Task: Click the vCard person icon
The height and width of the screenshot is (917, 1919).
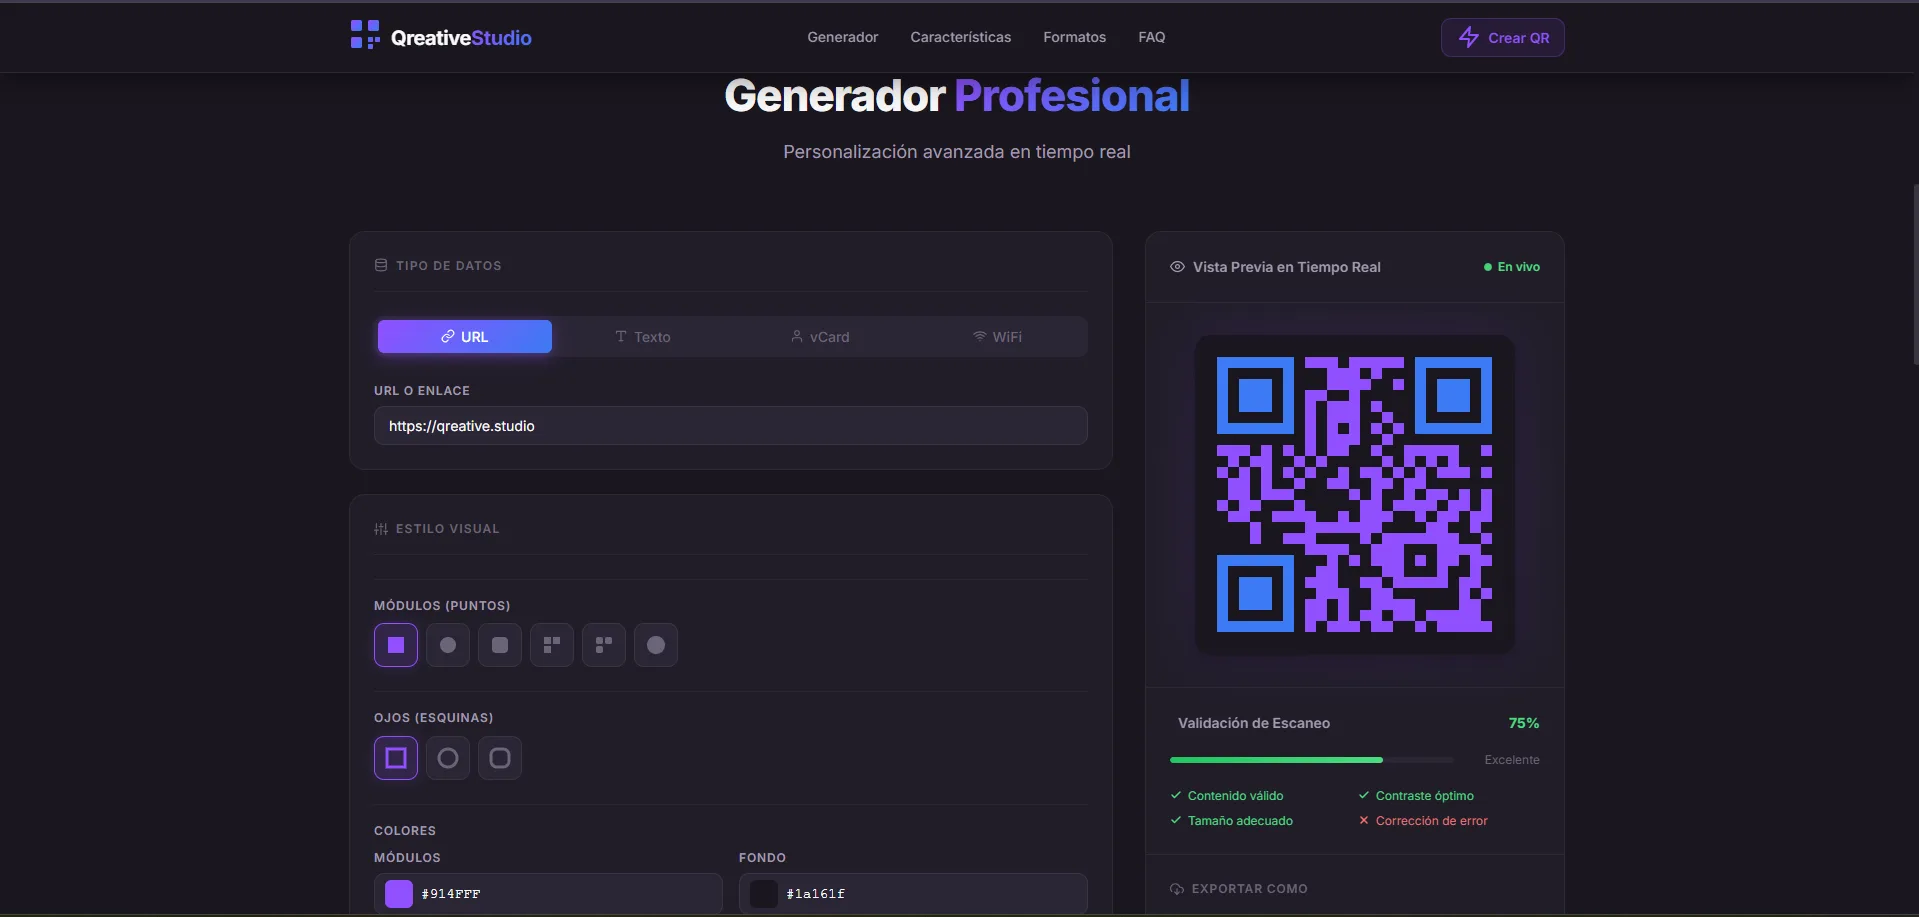Action: [797, 336]
